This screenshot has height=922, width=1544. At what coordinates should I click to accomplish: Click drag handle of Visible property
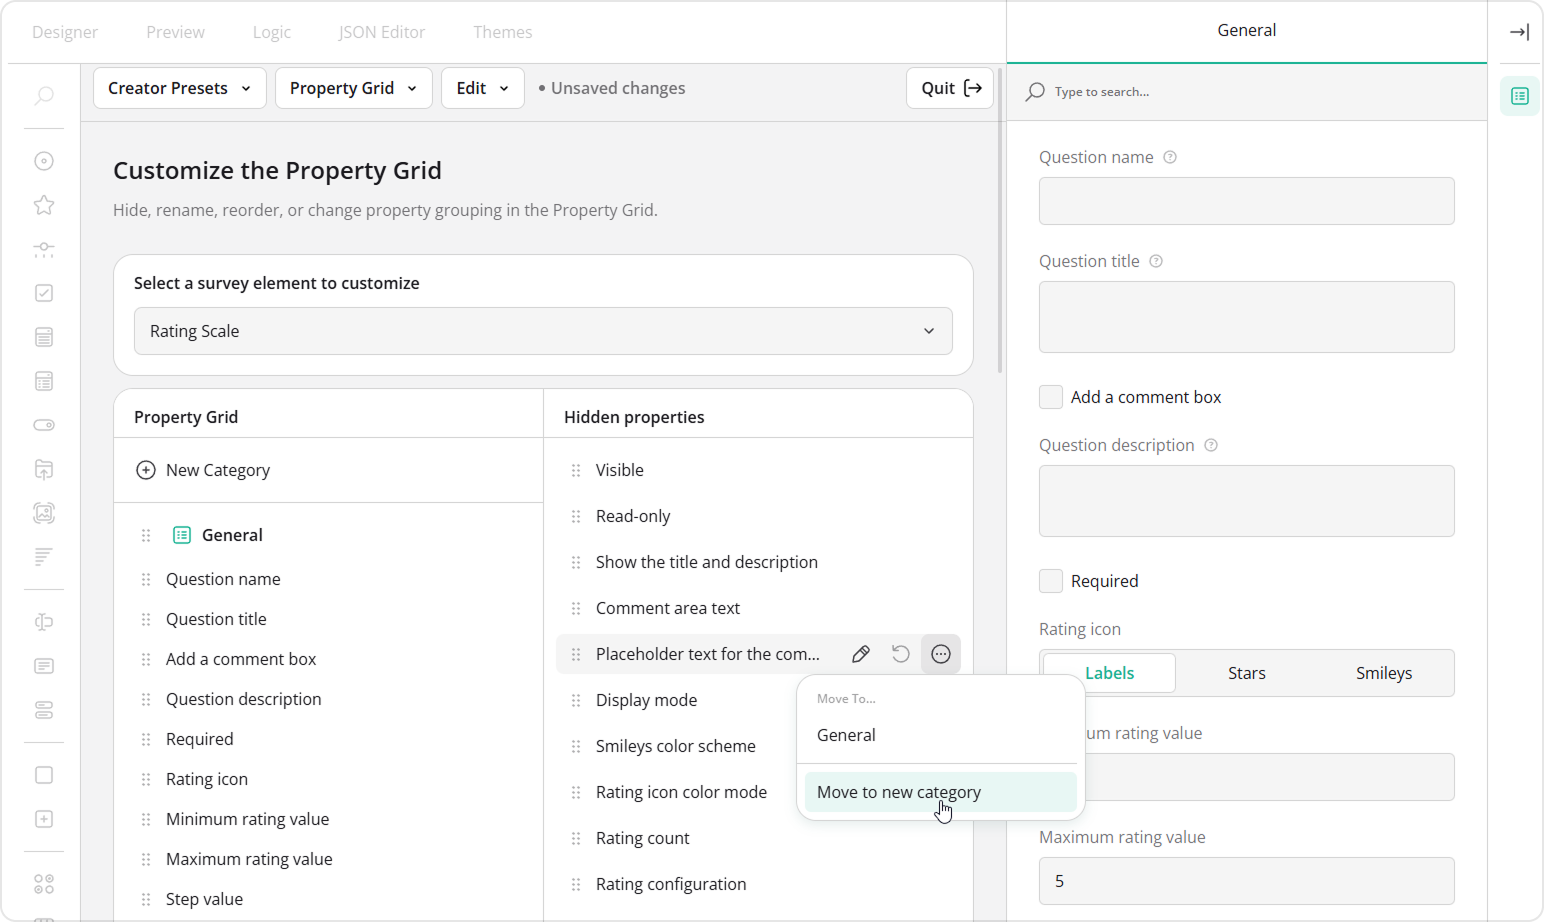pos(576,470)
